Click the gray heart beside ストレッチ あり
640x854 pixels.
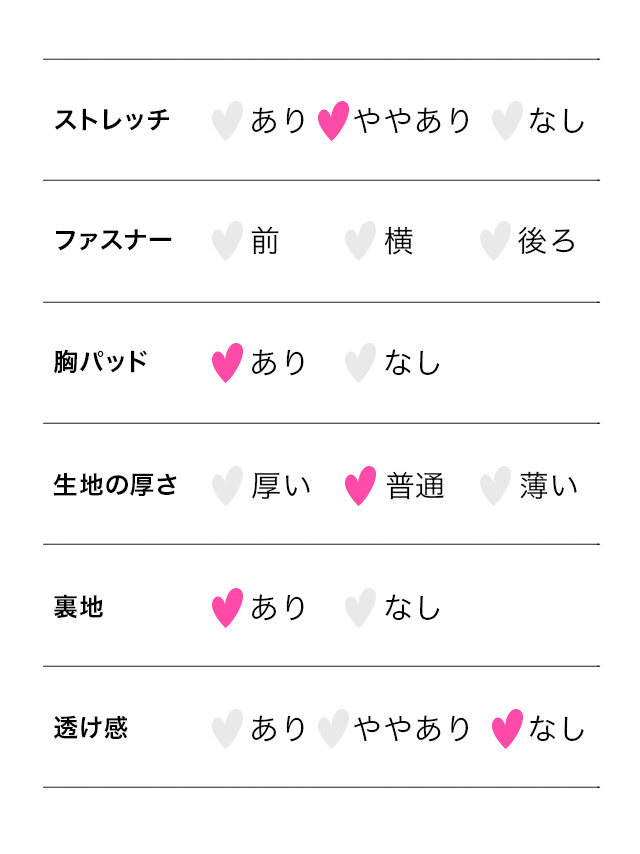(227, 121)
